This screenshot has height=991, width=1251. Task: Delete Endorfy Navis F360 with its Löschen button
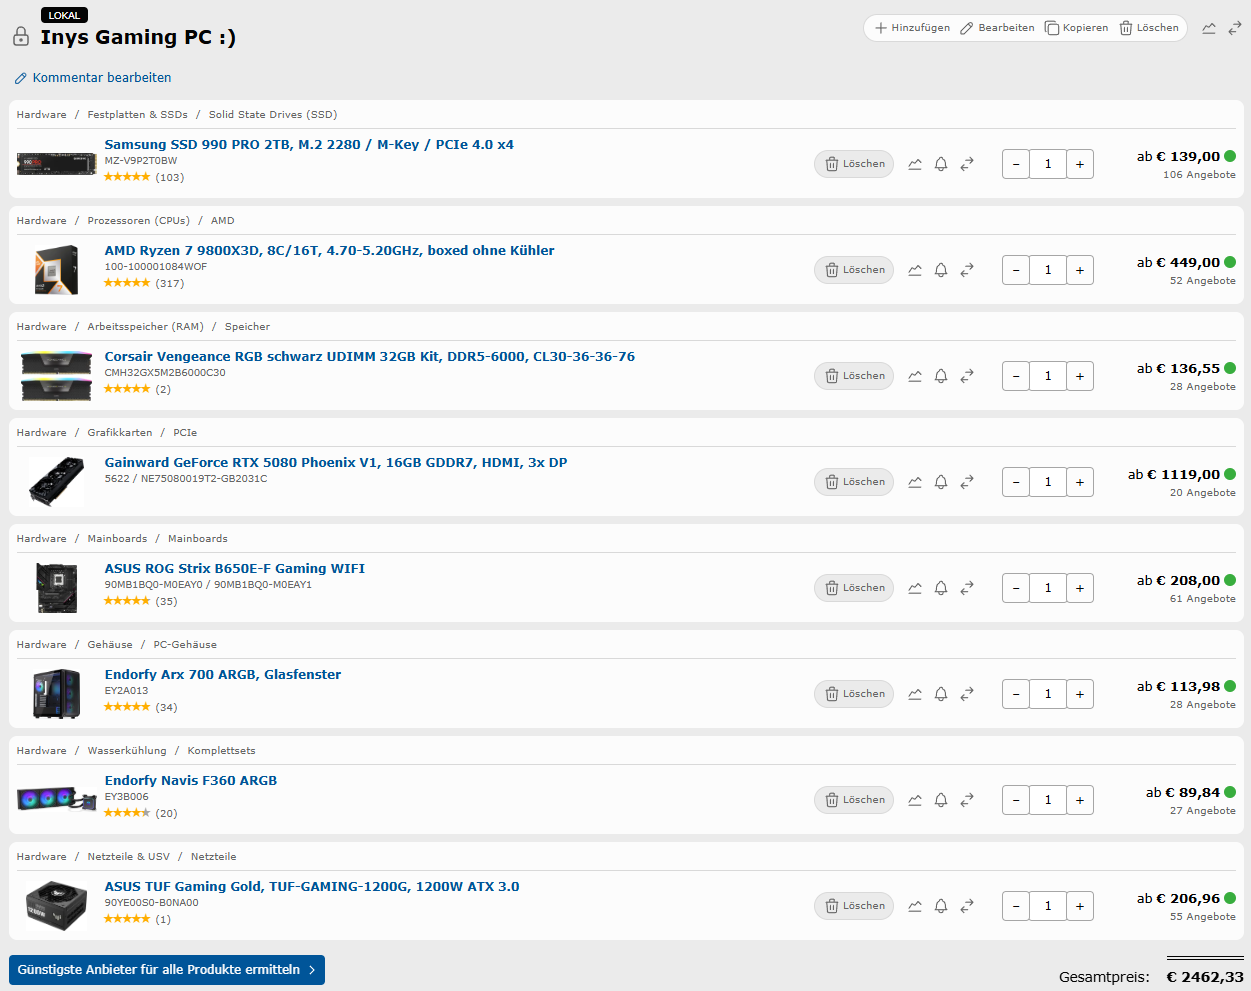click(x=854, y=800)
